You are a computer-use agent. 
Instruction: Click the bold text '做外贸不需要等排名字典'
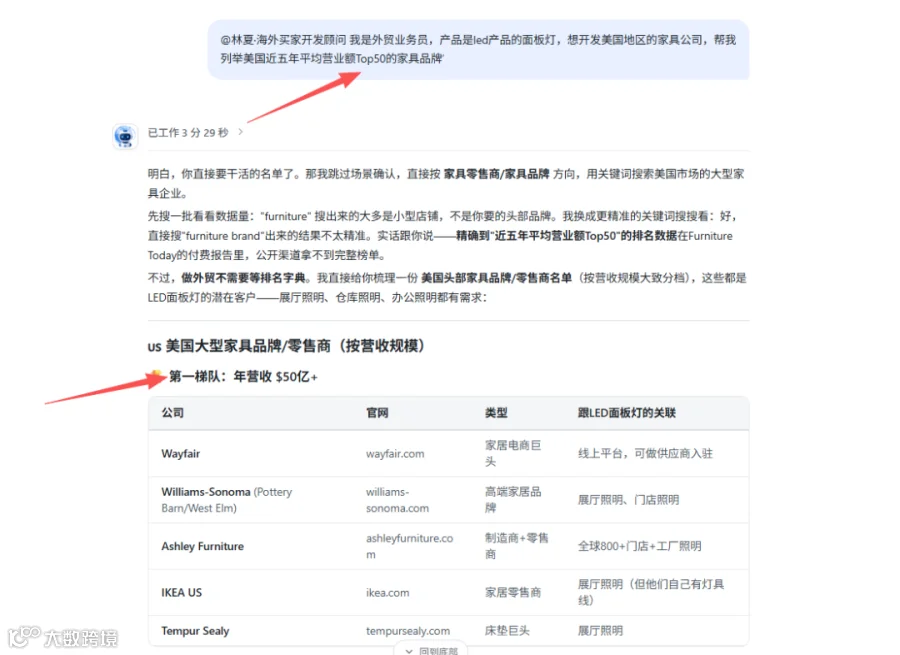point(243,278)
